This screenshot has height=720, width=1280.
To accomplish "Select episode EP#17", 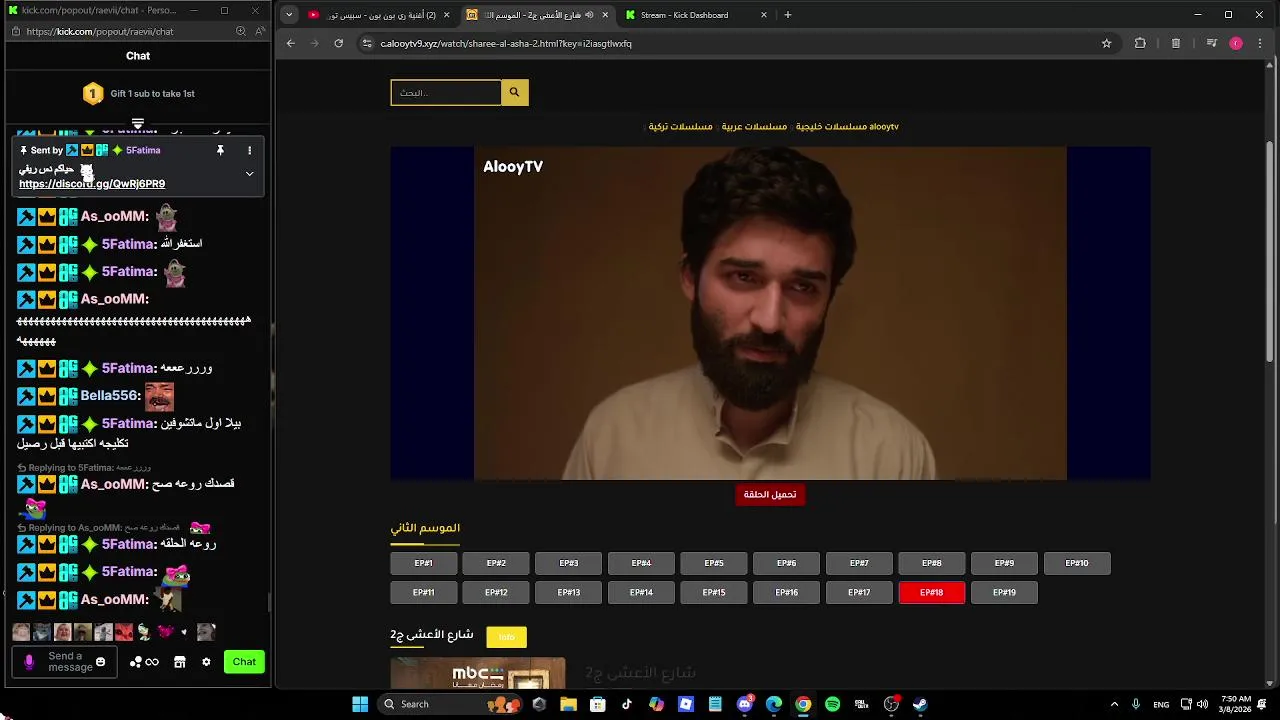I will point(859,593).
